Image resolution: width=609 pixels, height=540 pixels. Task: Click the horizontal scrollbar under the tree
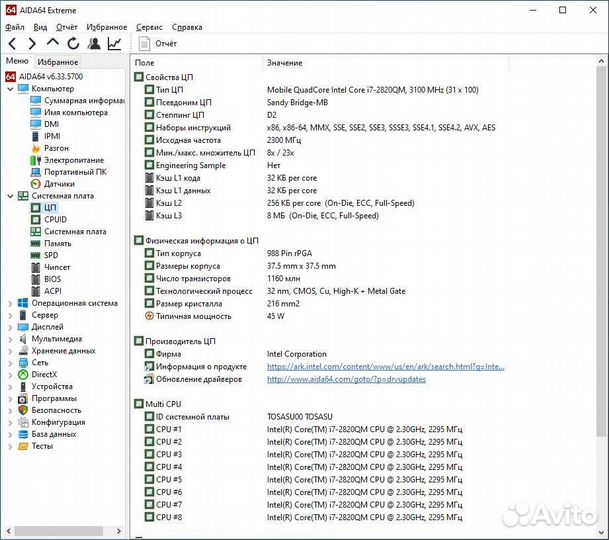click(58, 531)
